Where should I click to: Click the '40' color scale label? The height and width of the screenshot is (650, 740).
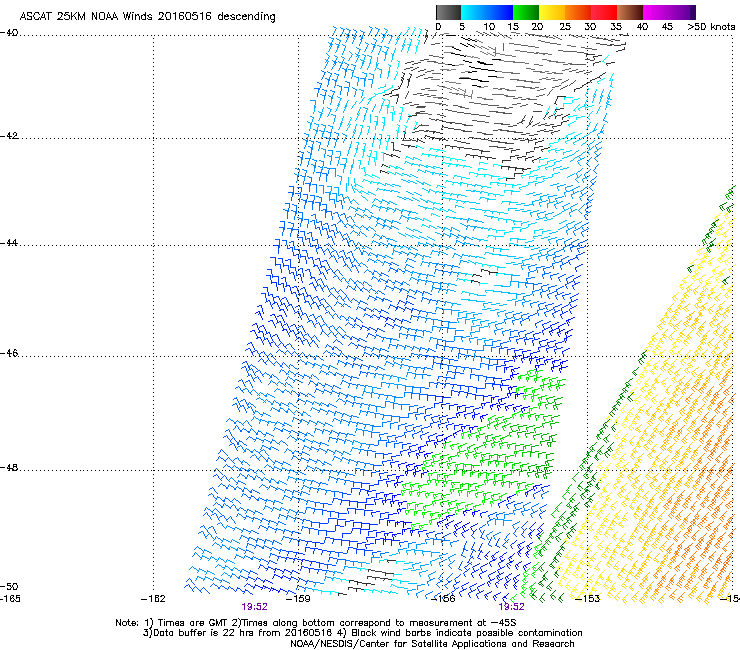coord(642,26)
